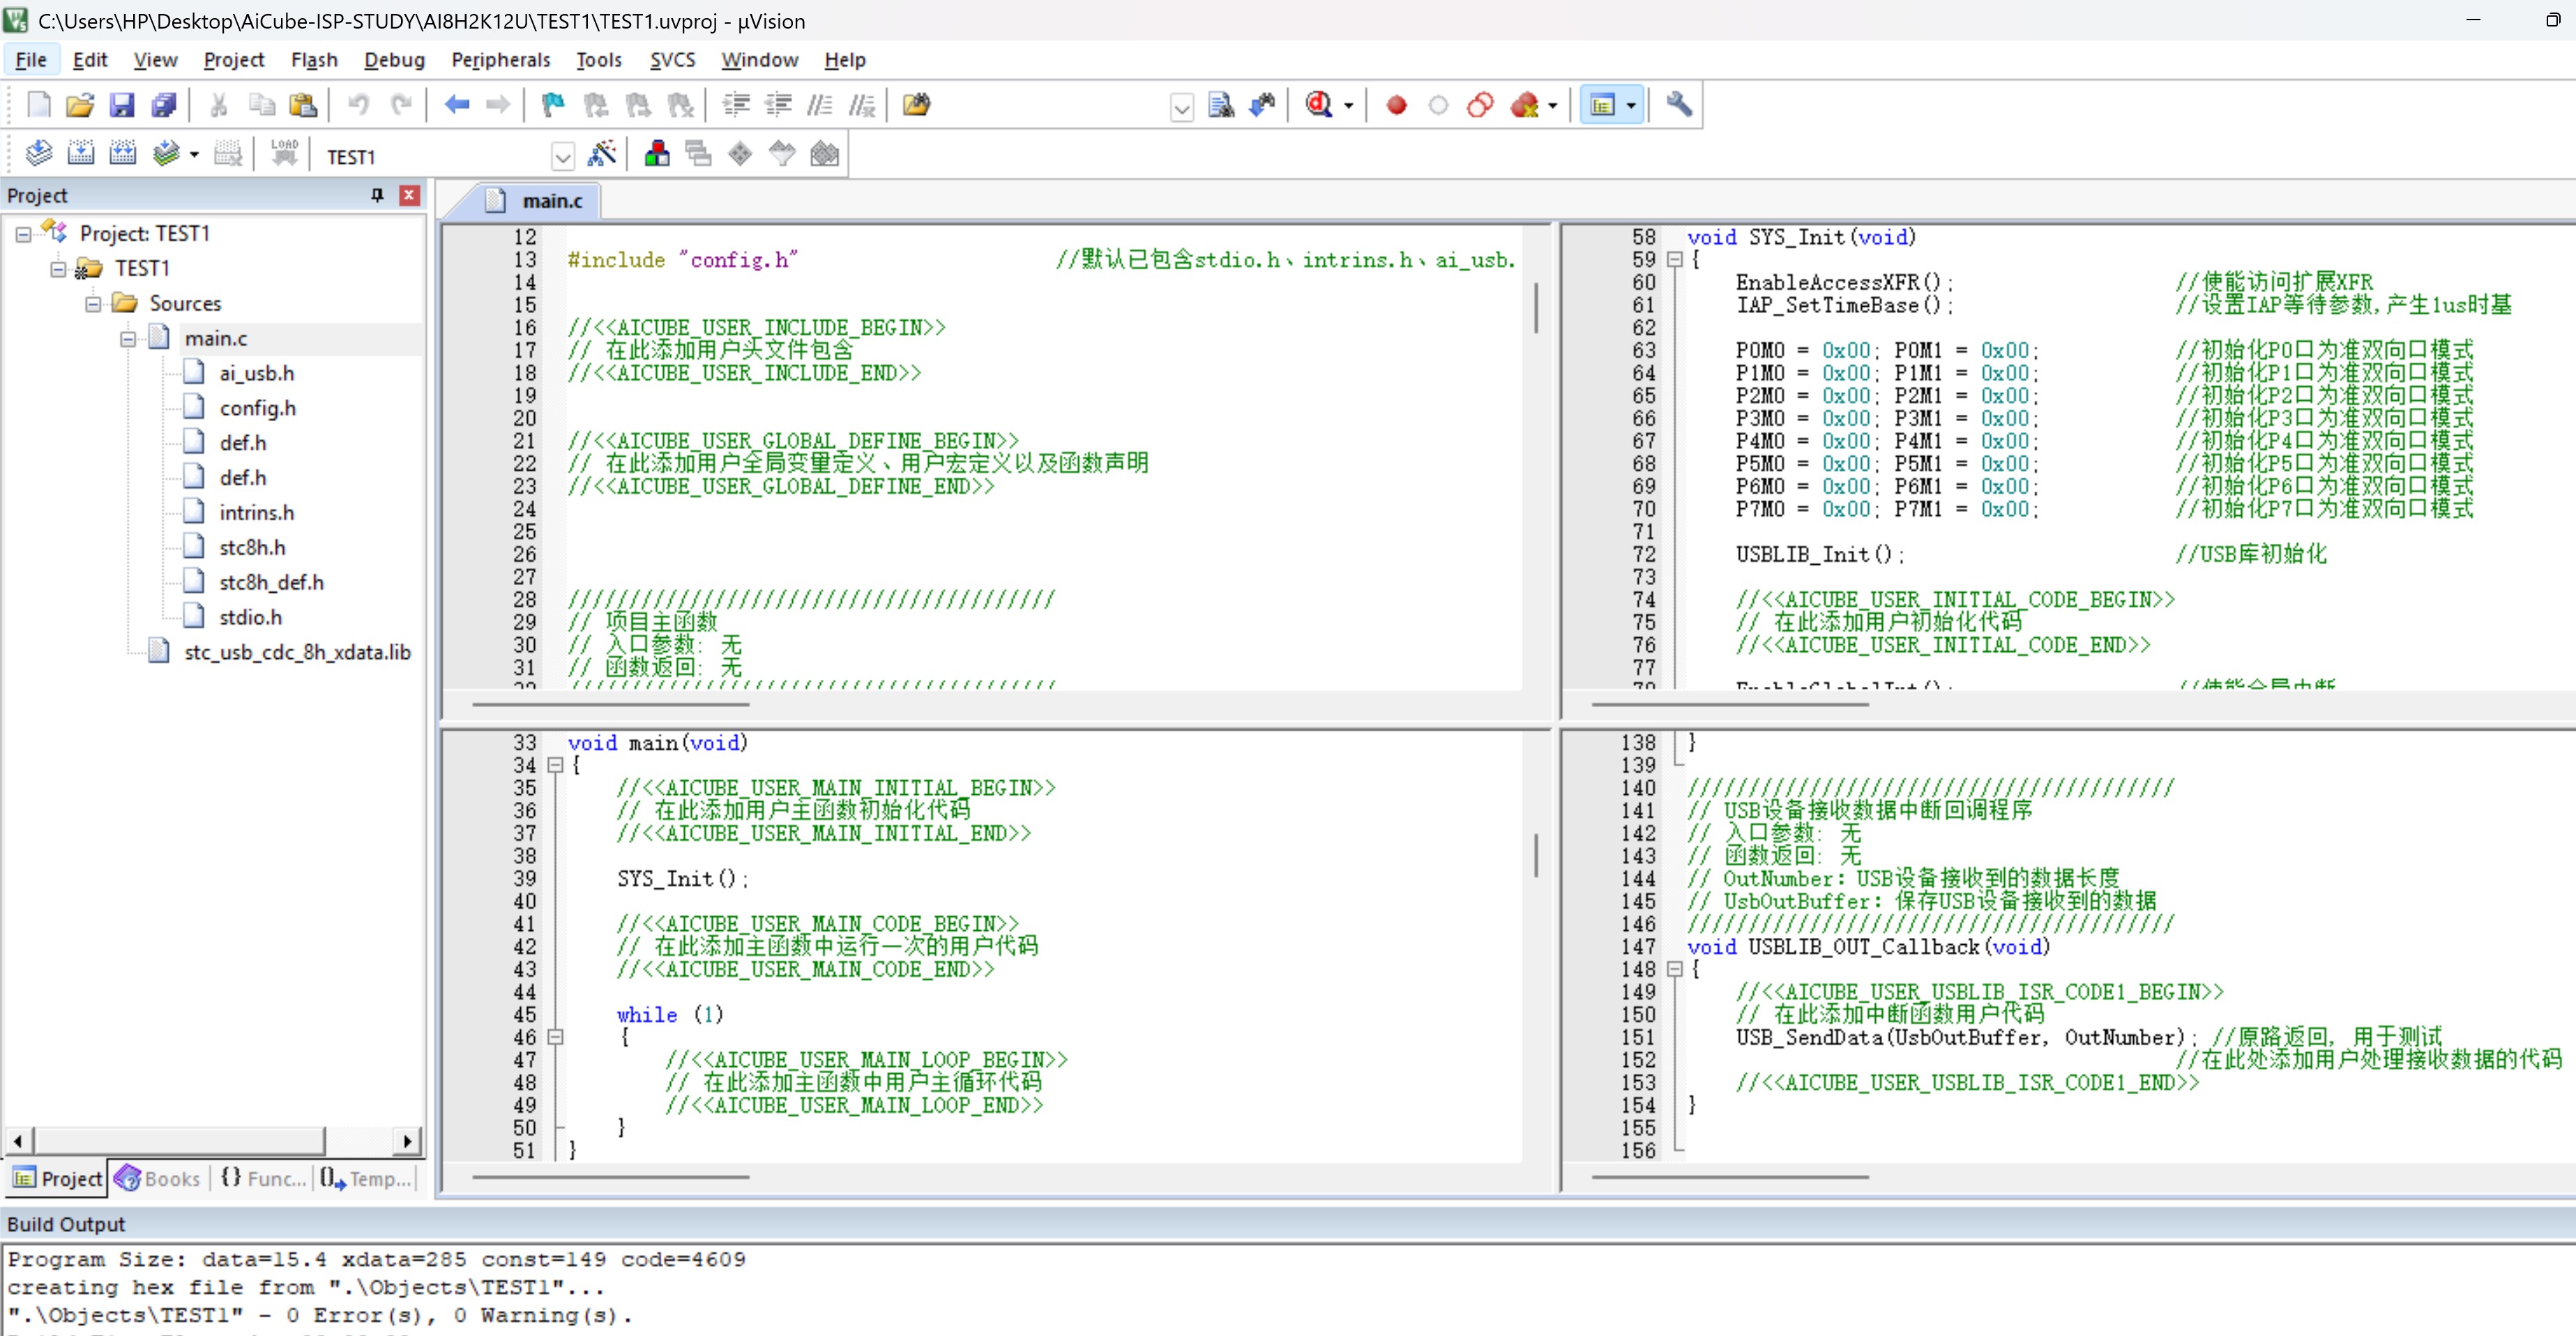2576x1336 pixels.
Task: Click the Project panel horizontal scrollbar thumb
Action: [180, 1141]
